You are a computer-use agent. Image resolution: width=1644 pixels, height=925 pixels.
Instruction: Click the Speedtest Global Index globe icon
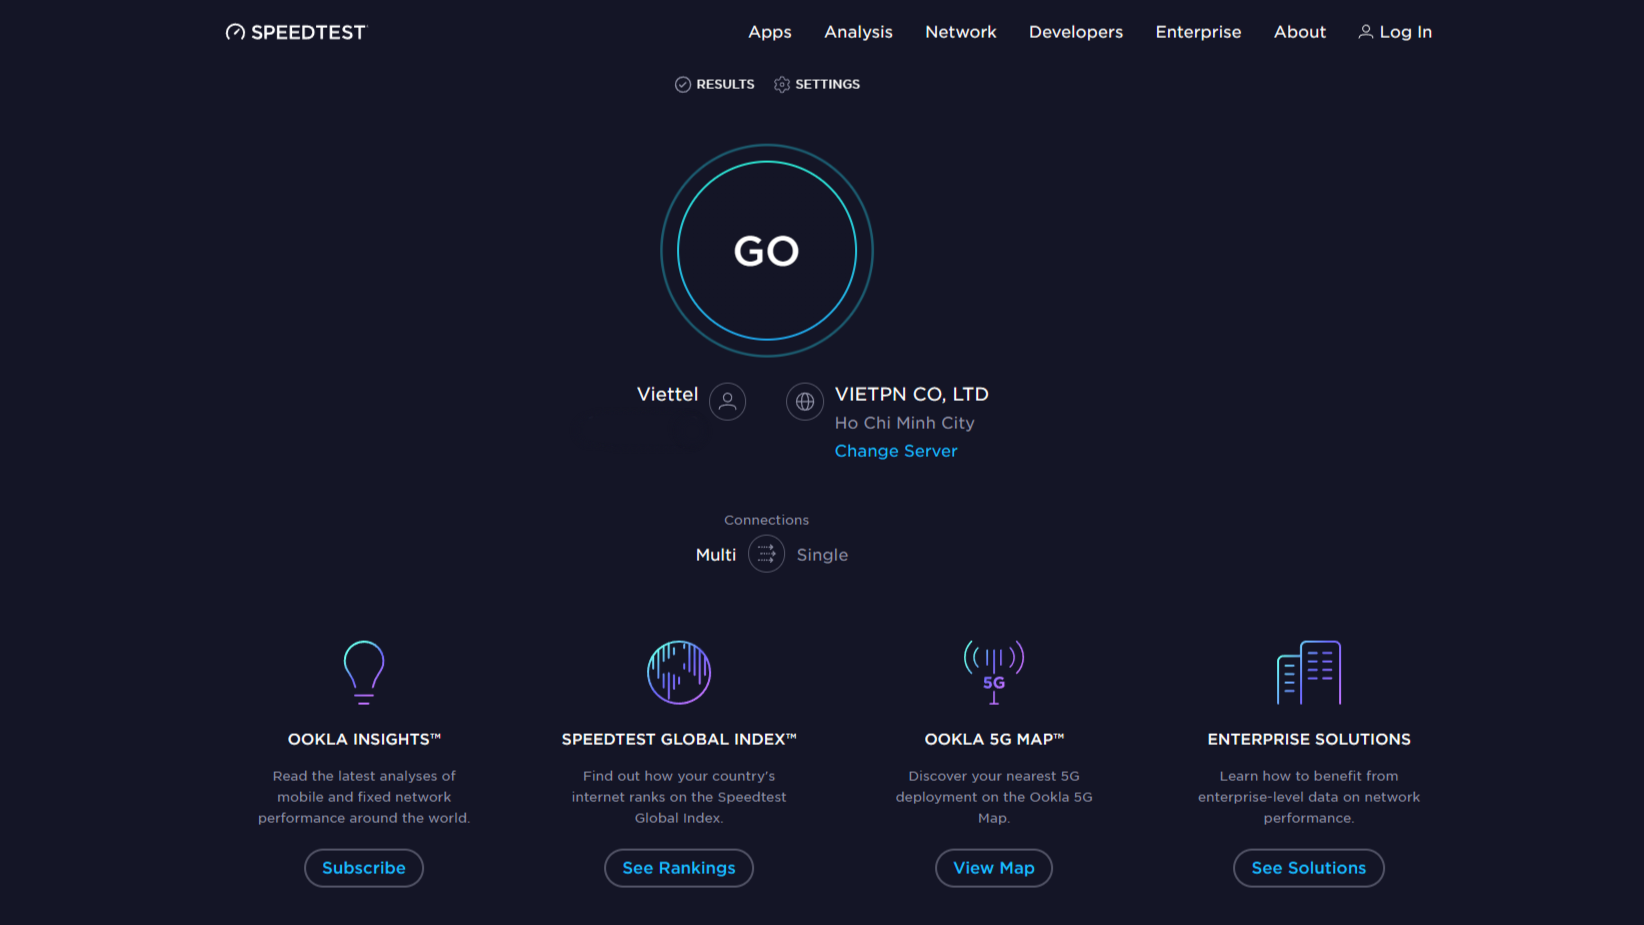tap(678, 673)
